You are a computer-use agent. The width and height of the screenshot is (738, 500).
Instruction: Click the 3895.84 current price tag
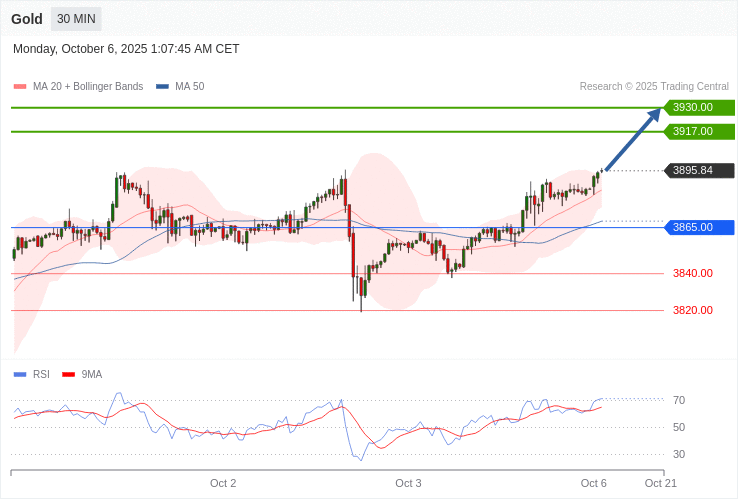pos(698,170)
